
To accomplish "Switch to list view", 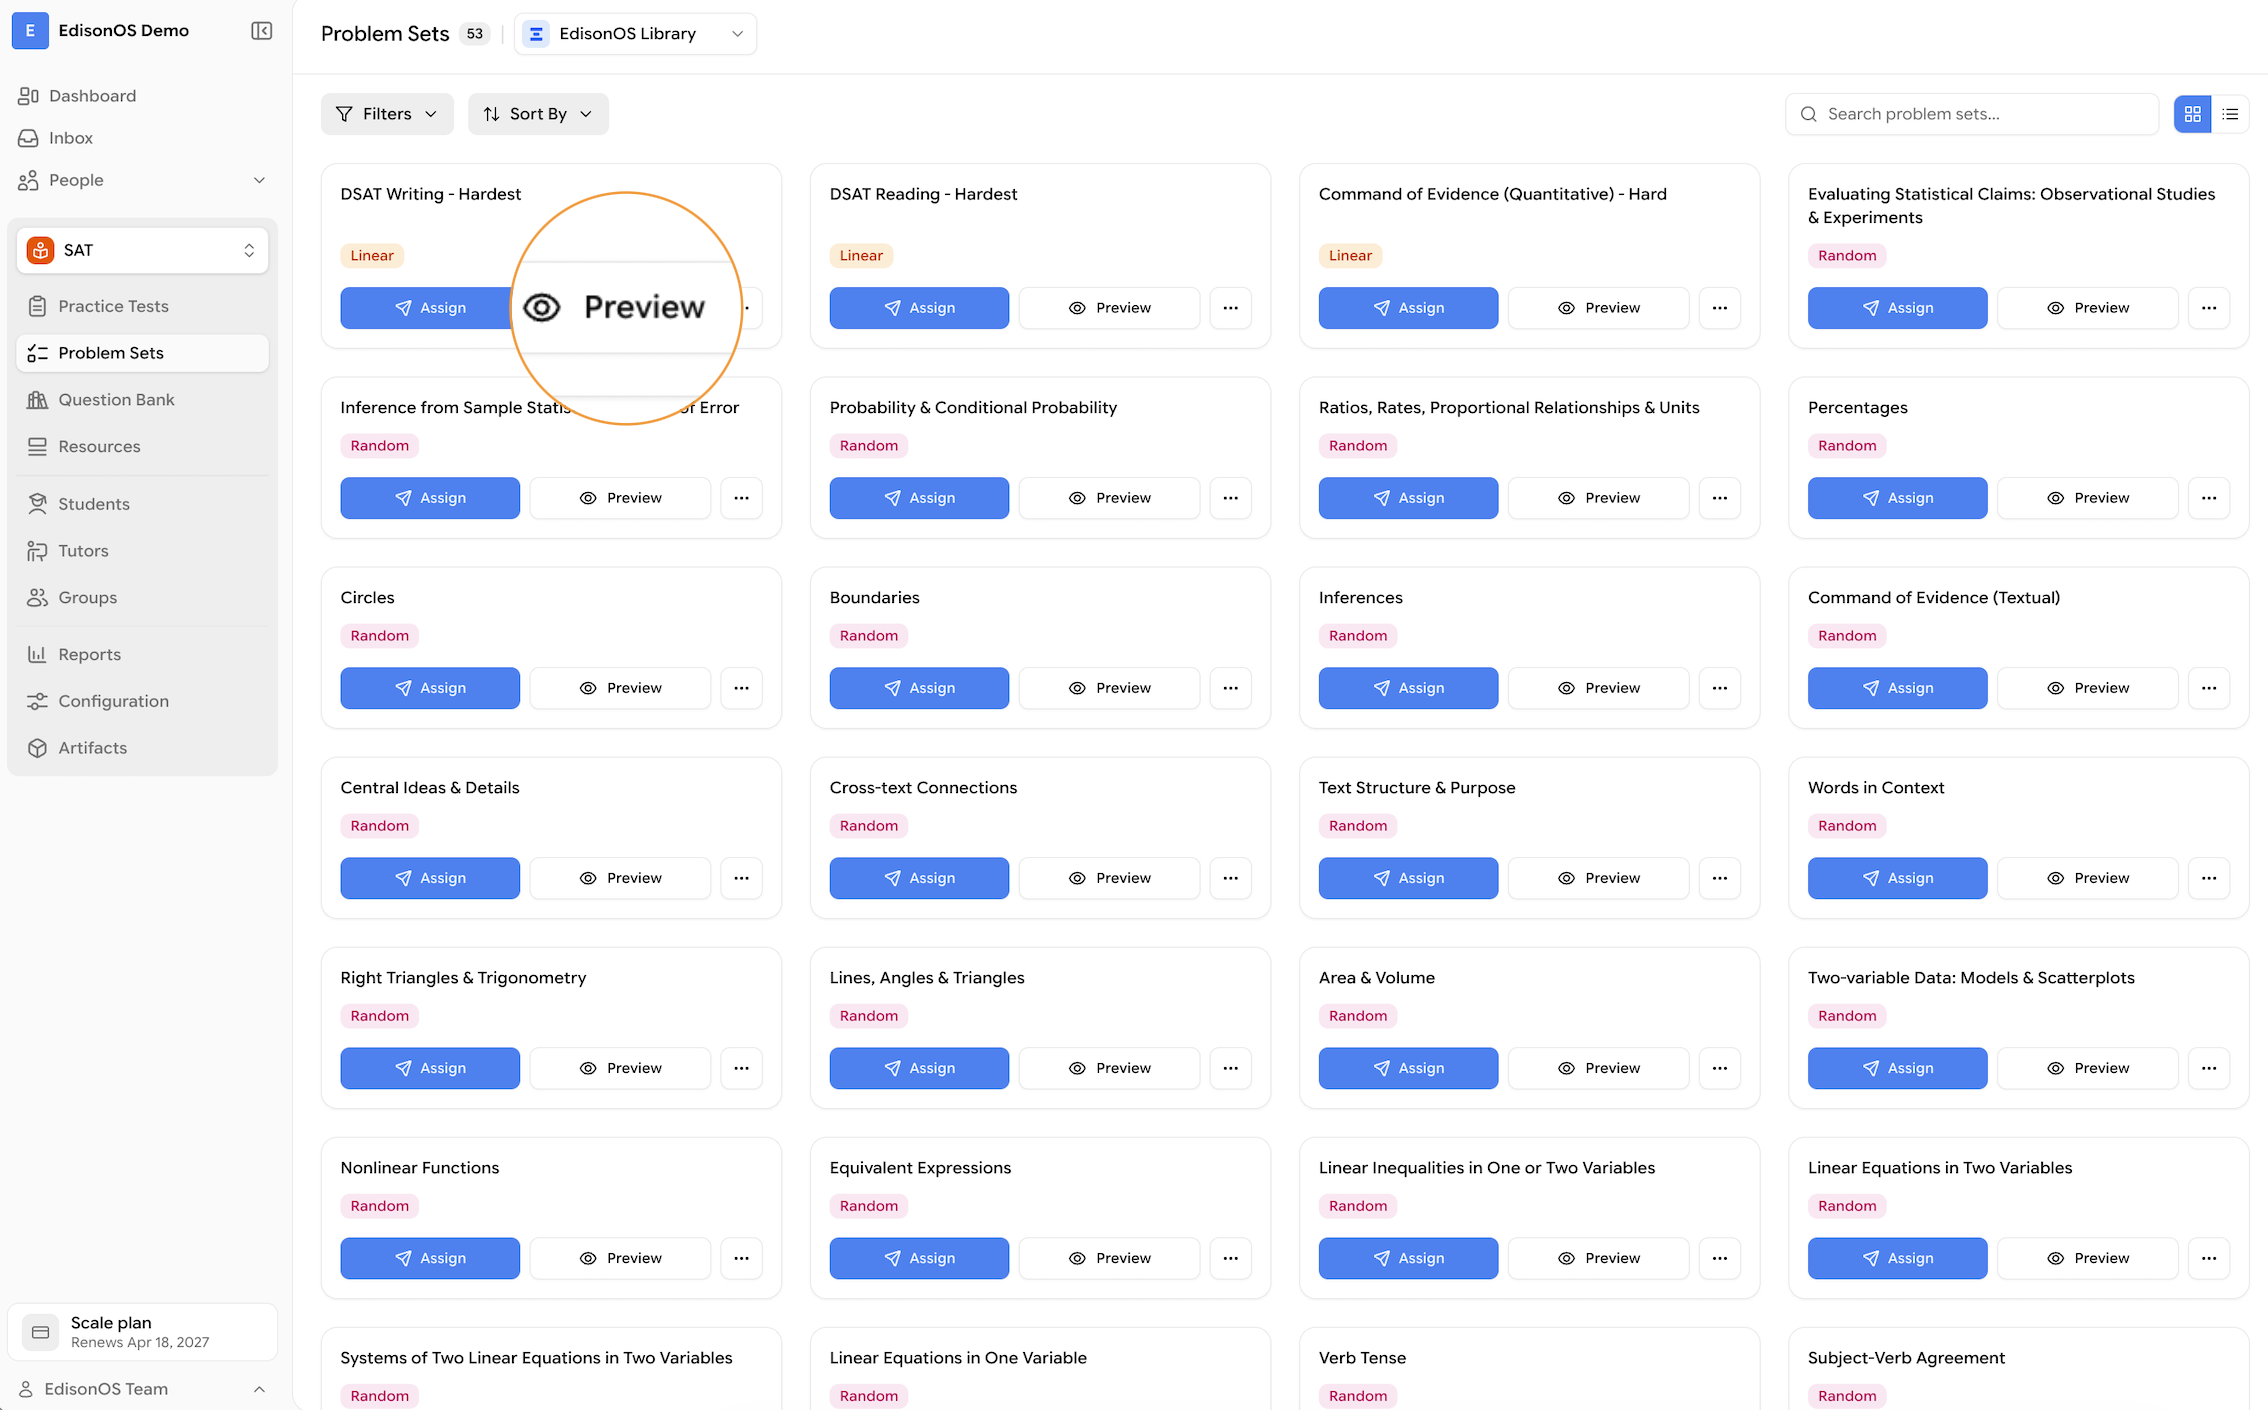I will [2230, 114].
